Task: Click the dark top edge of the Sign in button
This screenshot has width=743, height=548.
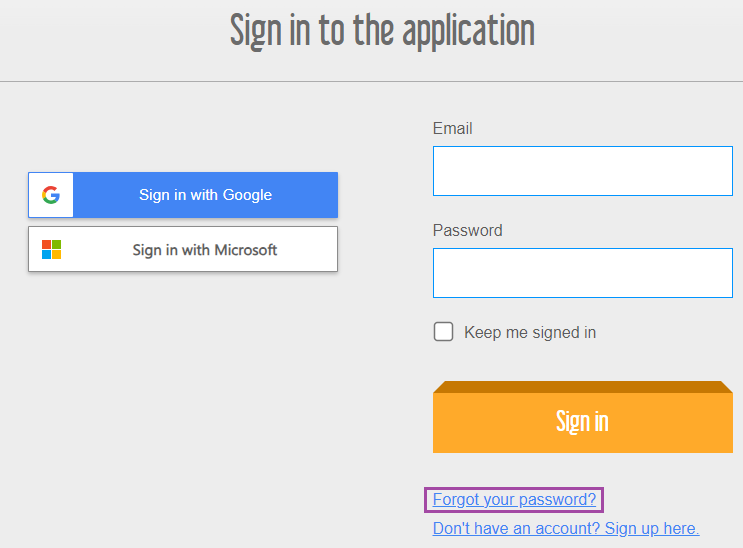Action: 582,386
